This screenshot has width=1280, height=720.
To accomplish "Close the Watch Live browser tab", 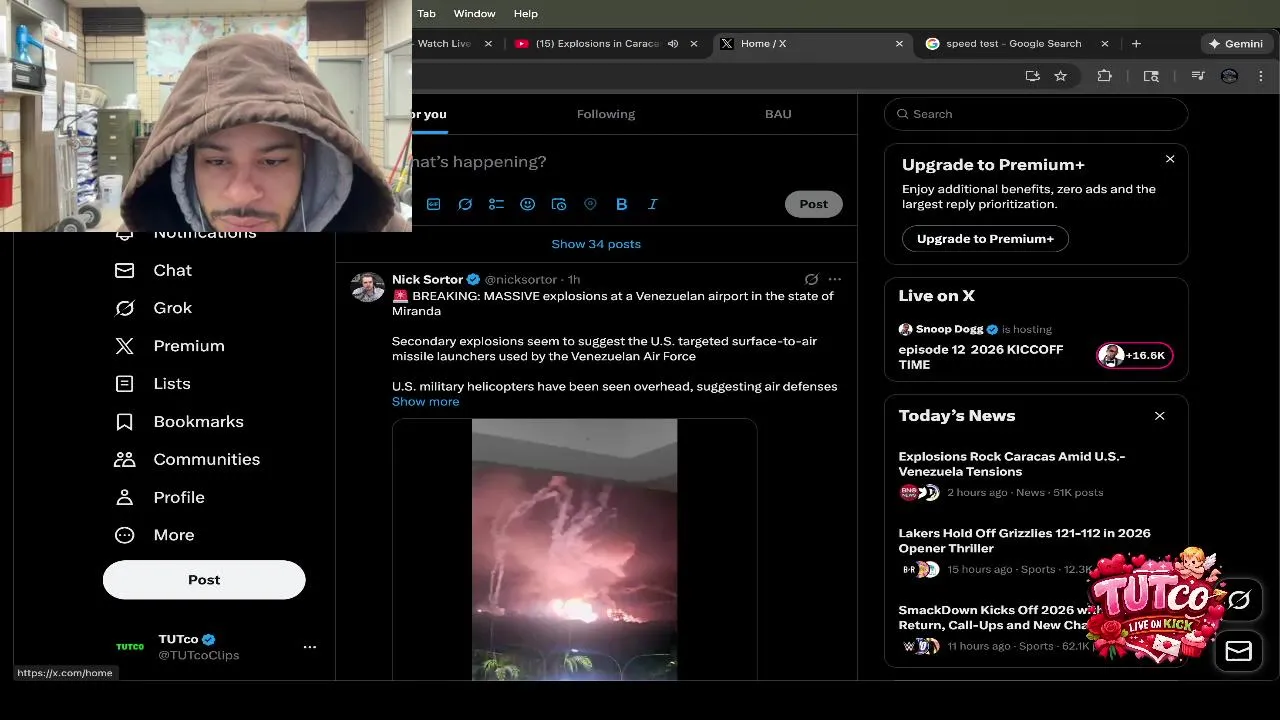I will click(x=488, y=44).
